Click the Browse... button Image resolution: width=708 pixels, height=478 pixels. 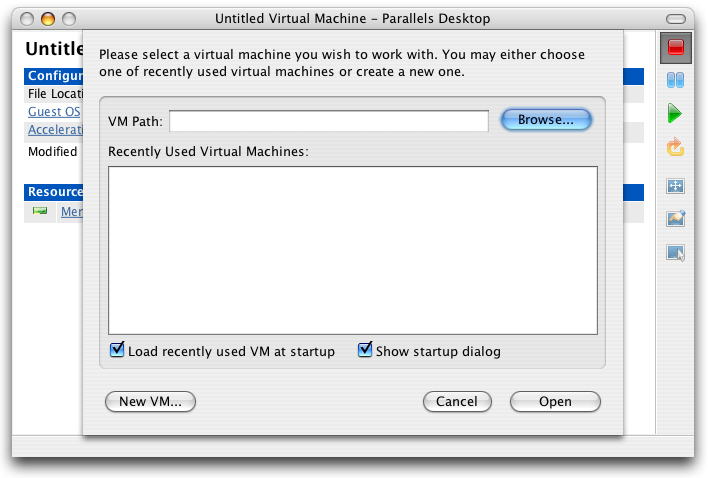(x=546, y=120)
